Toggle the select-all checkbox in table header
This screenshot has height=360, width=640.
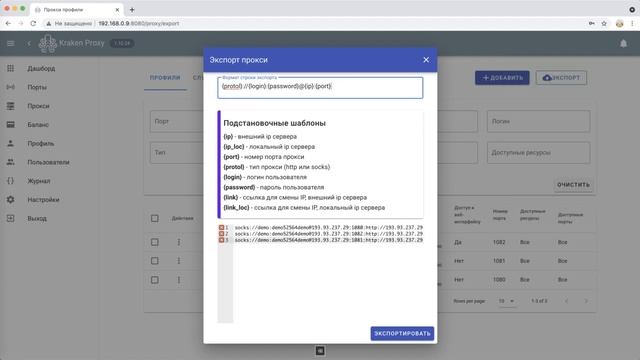point(155,218)
